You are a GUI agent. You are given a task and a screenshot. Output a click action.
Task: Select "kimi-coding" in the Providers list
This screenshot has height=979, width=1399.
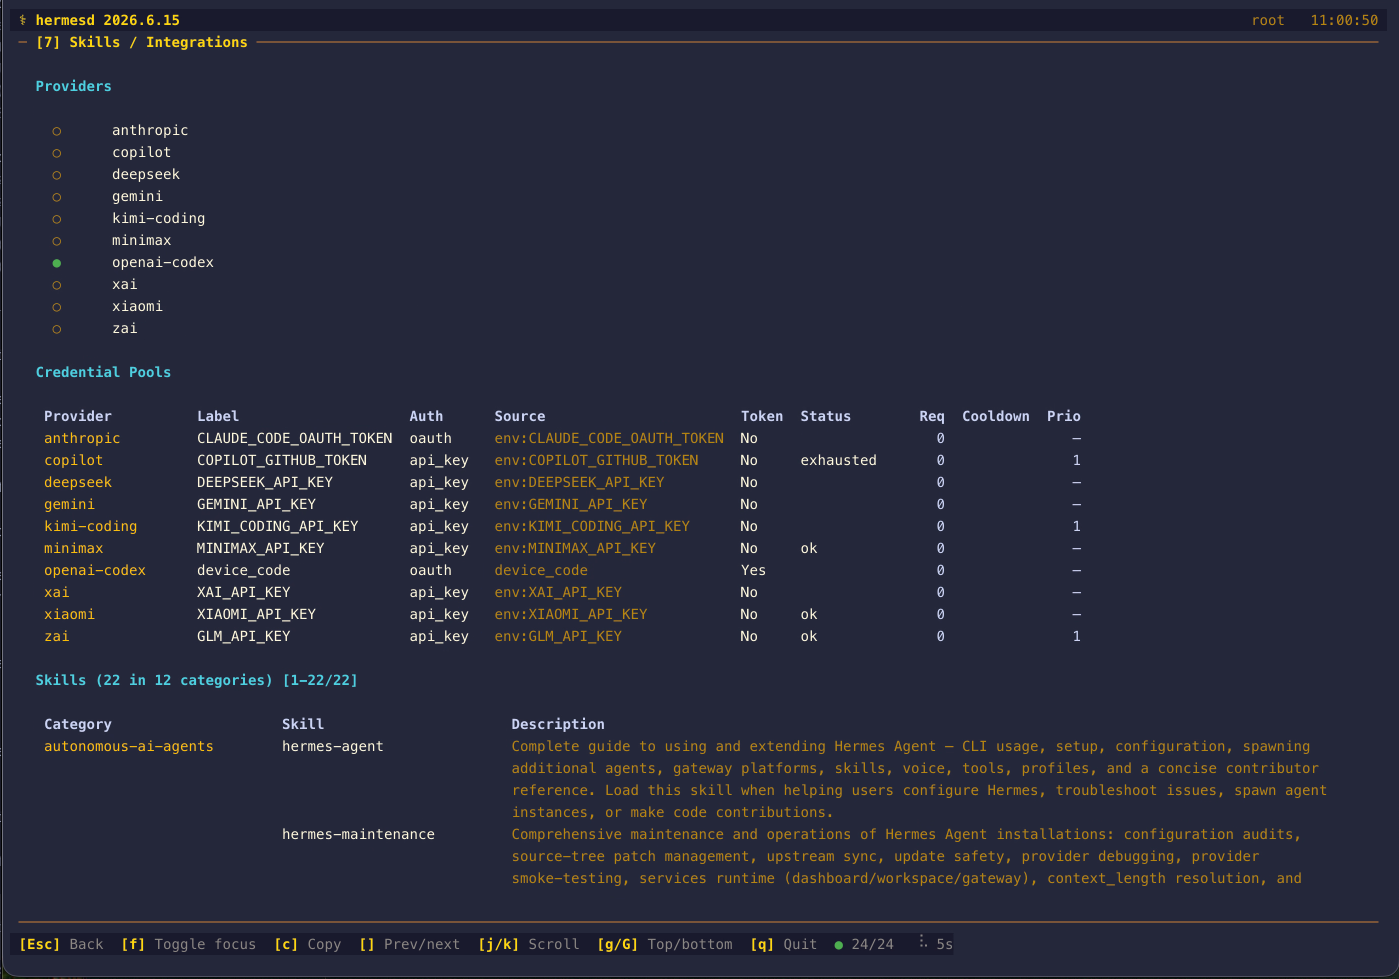(159, 218)
